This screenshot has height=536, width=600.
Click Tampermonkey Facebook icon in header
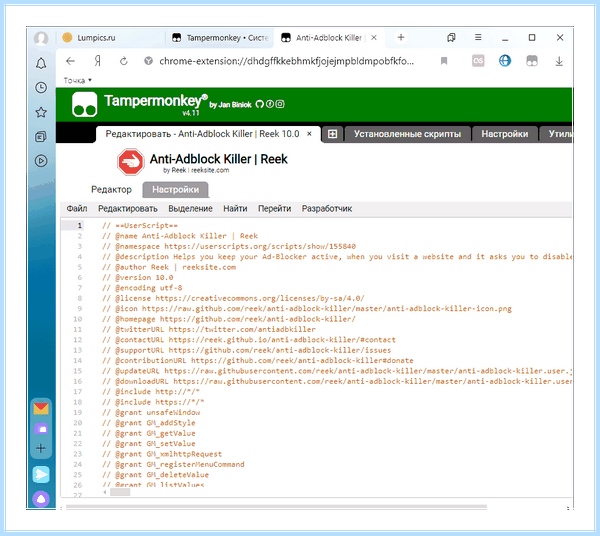tap(270, 104)
